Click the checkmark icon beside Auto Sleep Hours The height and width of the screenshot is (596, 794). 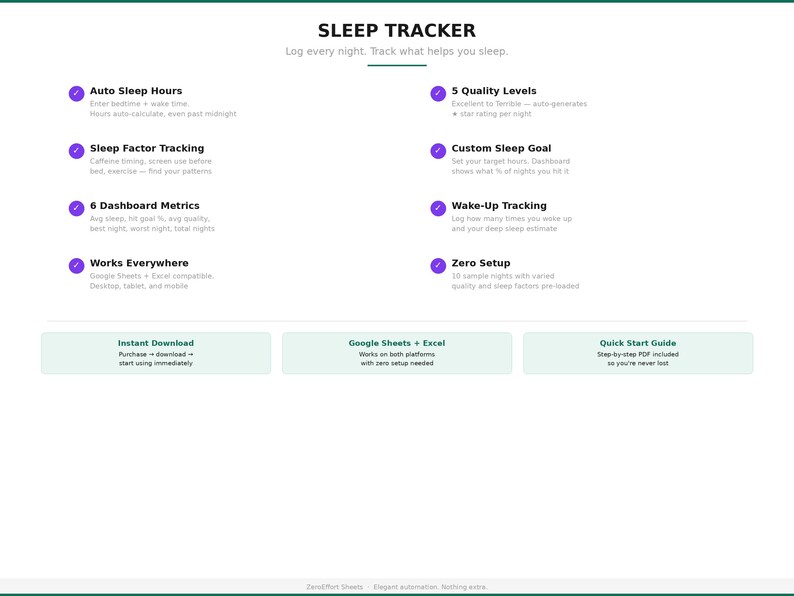pos(76,94)
